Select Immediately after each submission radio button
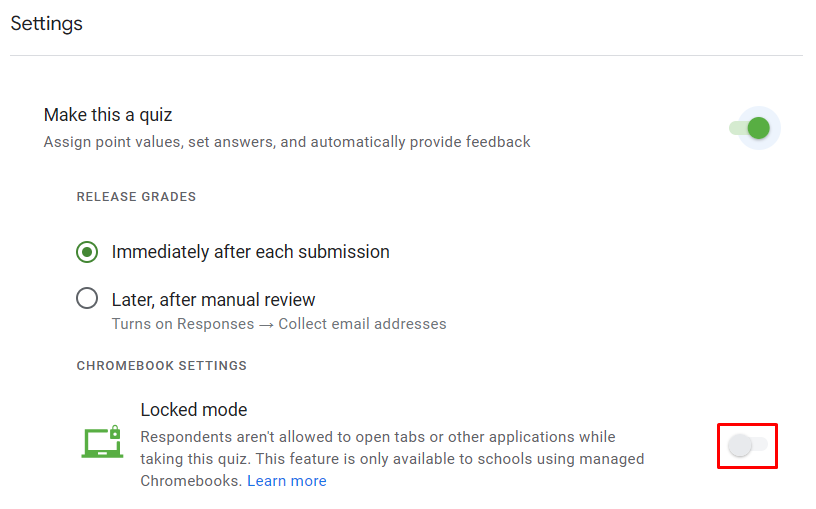The image size is (816, 509). click(x=87, y=252)
